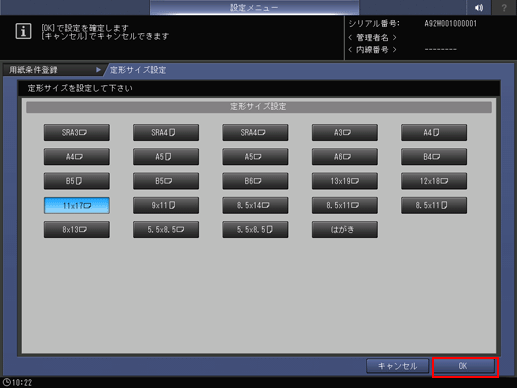This screenshot has height=388, width=517.
Task: Choose the A3 landscape size button
Action: [x=345, y=132]
